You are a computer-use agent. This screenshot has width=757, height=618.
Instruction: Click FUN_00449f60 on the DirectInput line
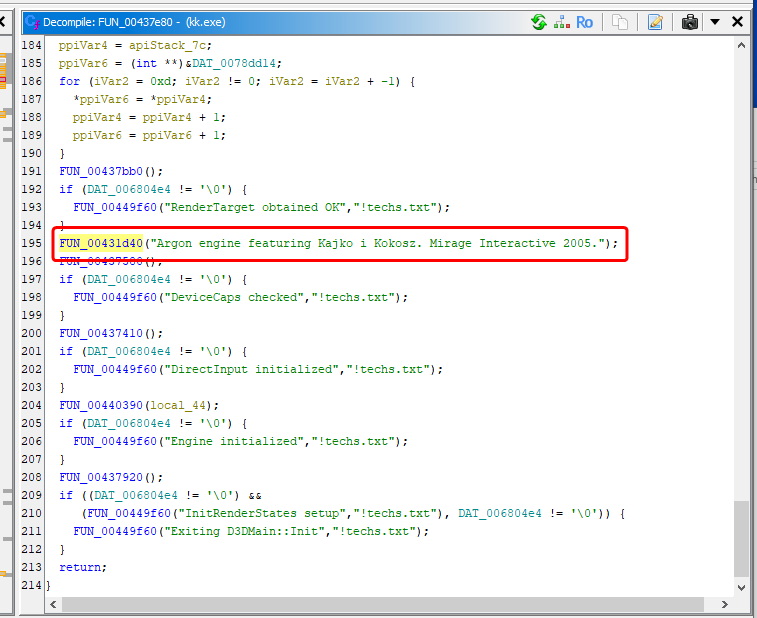(x=115, y=369)
